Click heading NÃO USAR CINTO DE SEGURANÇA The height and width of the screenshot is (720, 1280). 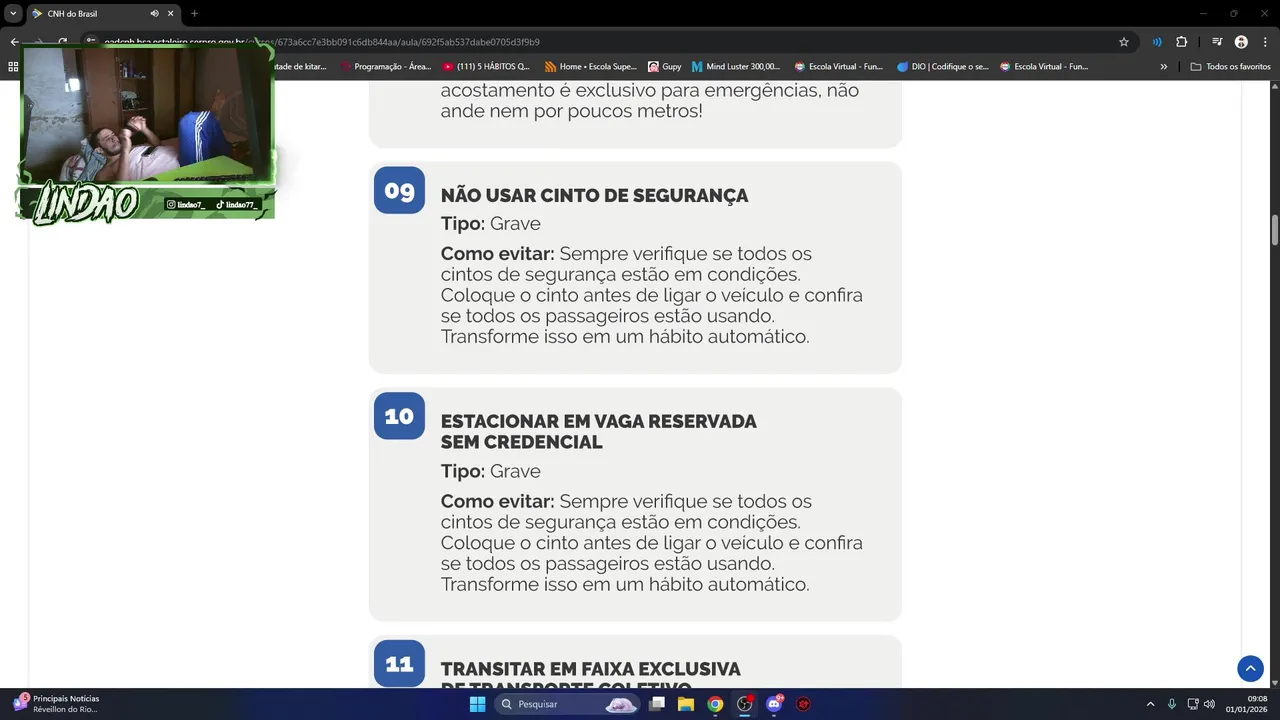click(594, 196)
